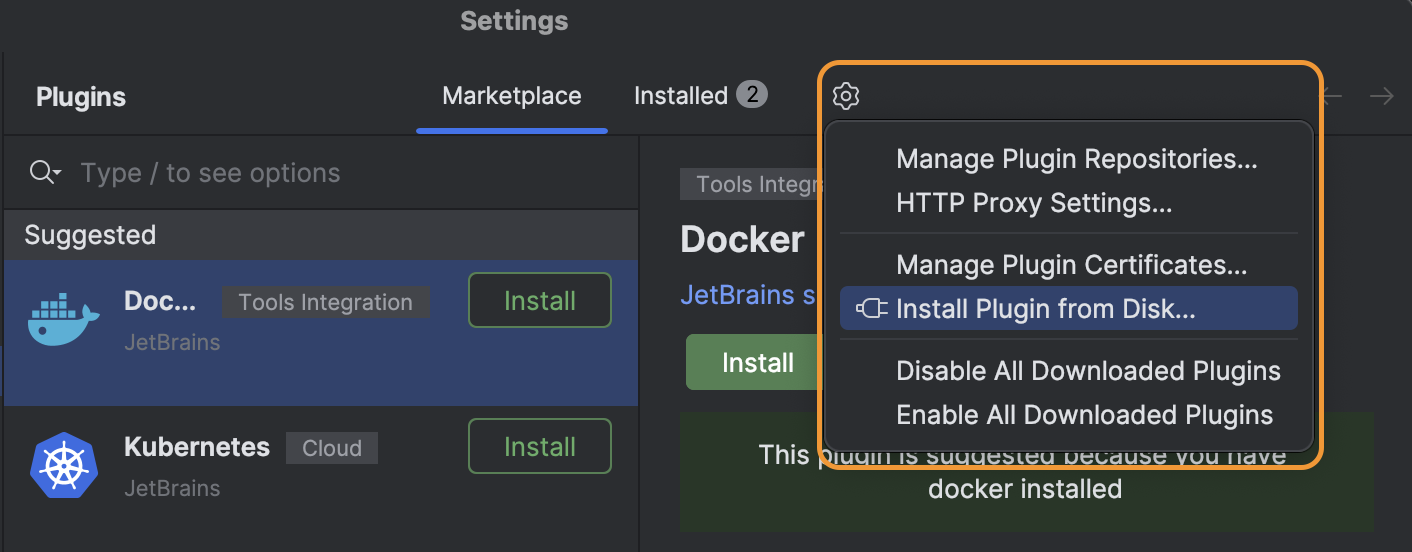Select the Kubernetes plugin name
Image resolution: width=1412 pixels, height=552 pixels.
point(197,446)
